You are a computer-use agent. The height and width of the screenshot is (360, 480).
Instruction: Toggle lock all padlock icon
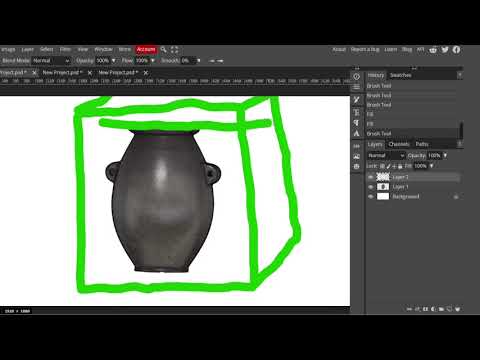[x=400, y=166]
